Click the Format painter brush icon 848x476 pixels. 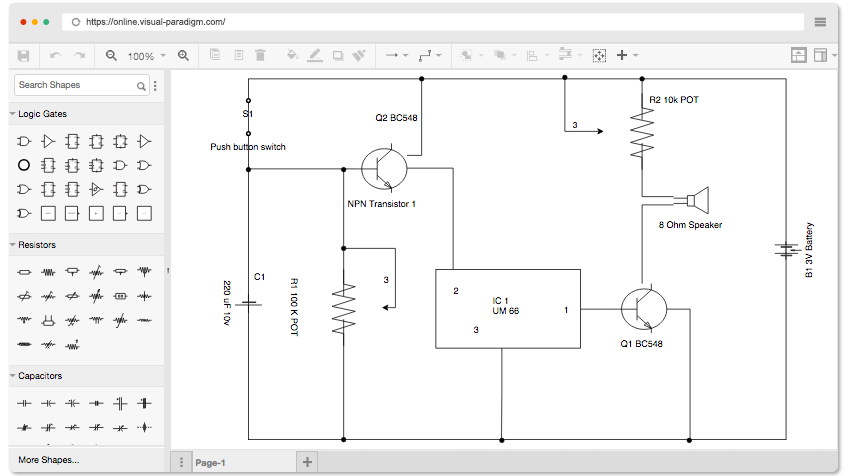[359, 55]
